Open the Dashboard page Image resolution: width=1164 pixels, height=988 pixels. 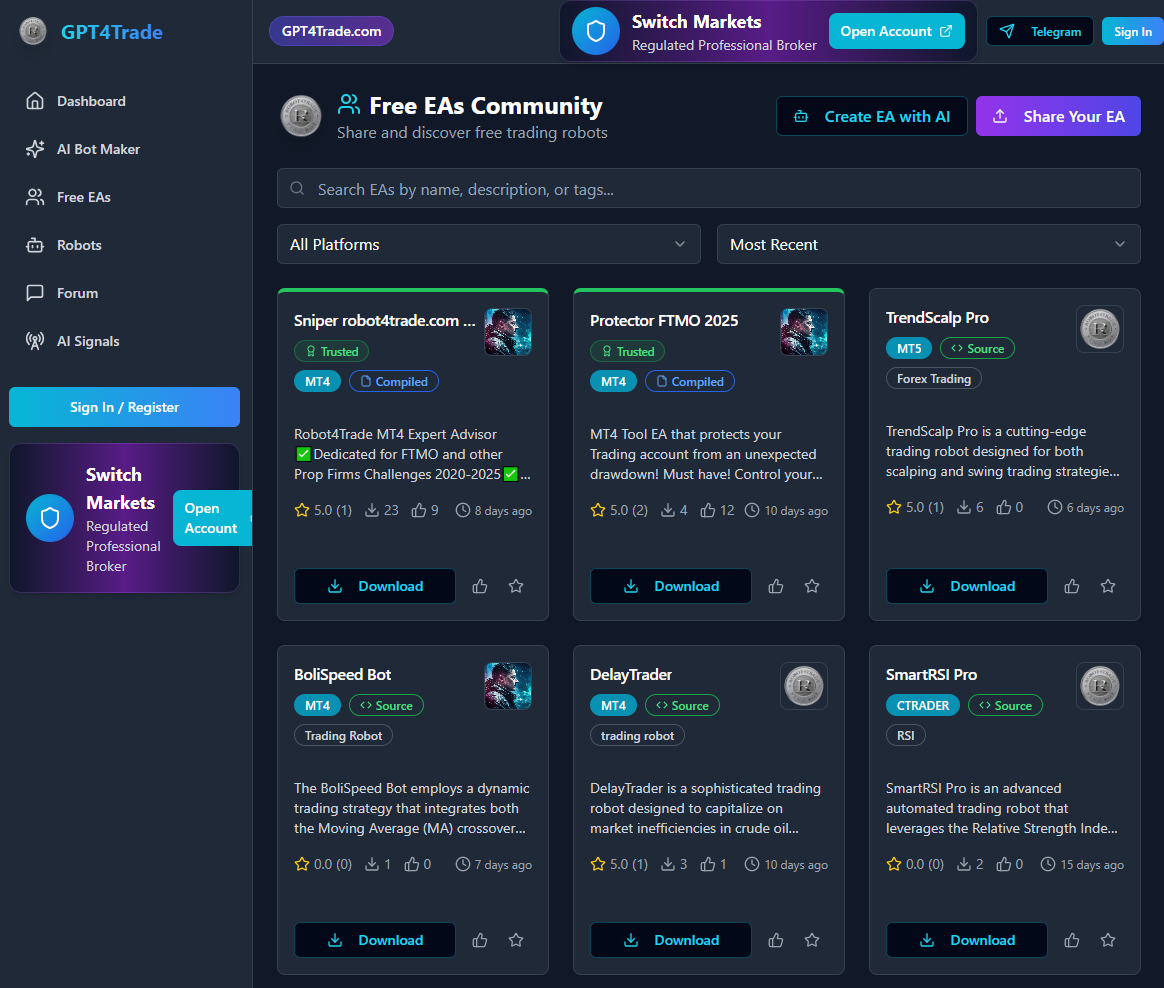click(x=76, y=101)
